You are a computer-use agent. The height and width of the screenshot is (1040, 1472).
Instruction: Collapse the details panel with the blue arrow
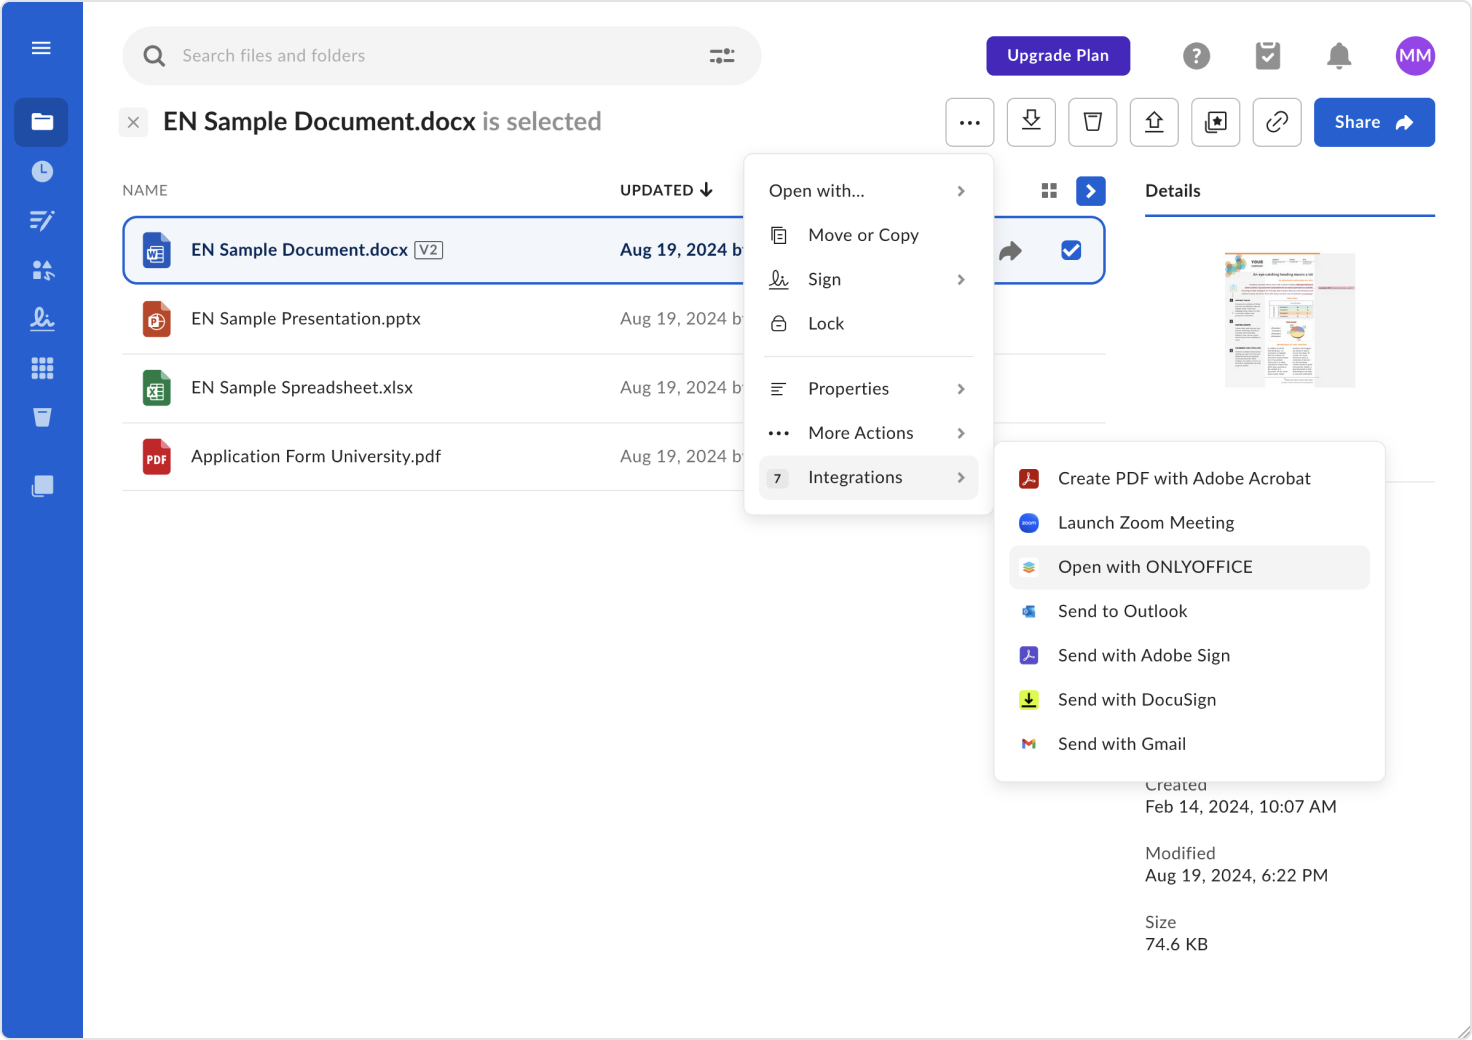pos(1091,190)
